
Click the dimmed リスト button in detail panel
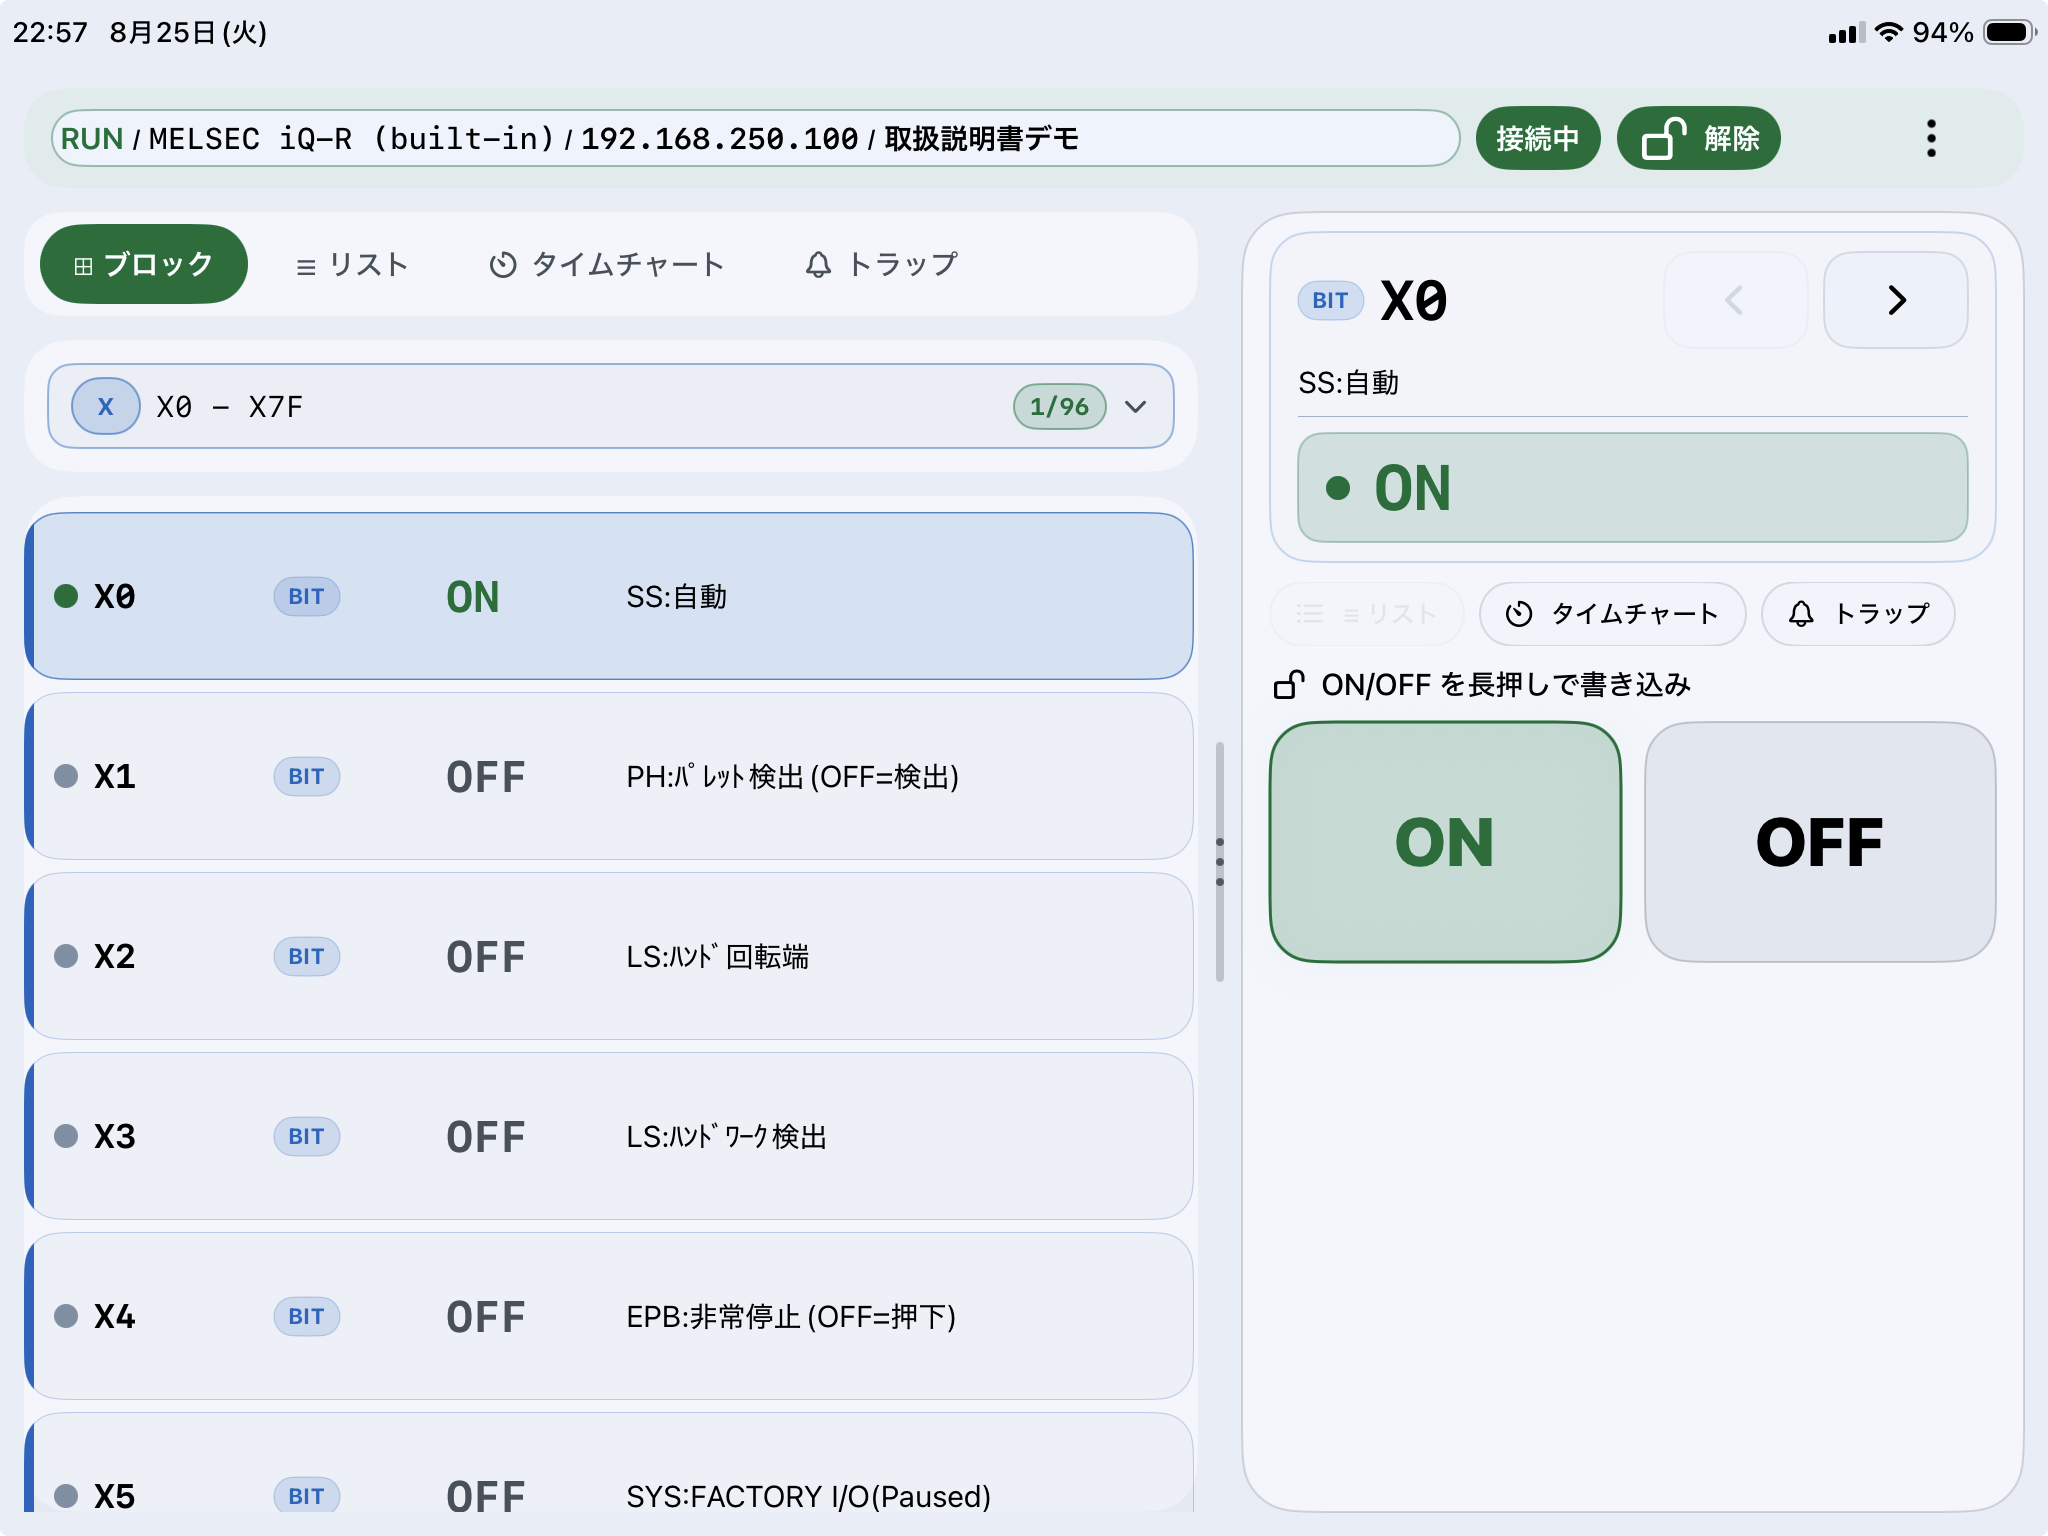(1367, 613)
